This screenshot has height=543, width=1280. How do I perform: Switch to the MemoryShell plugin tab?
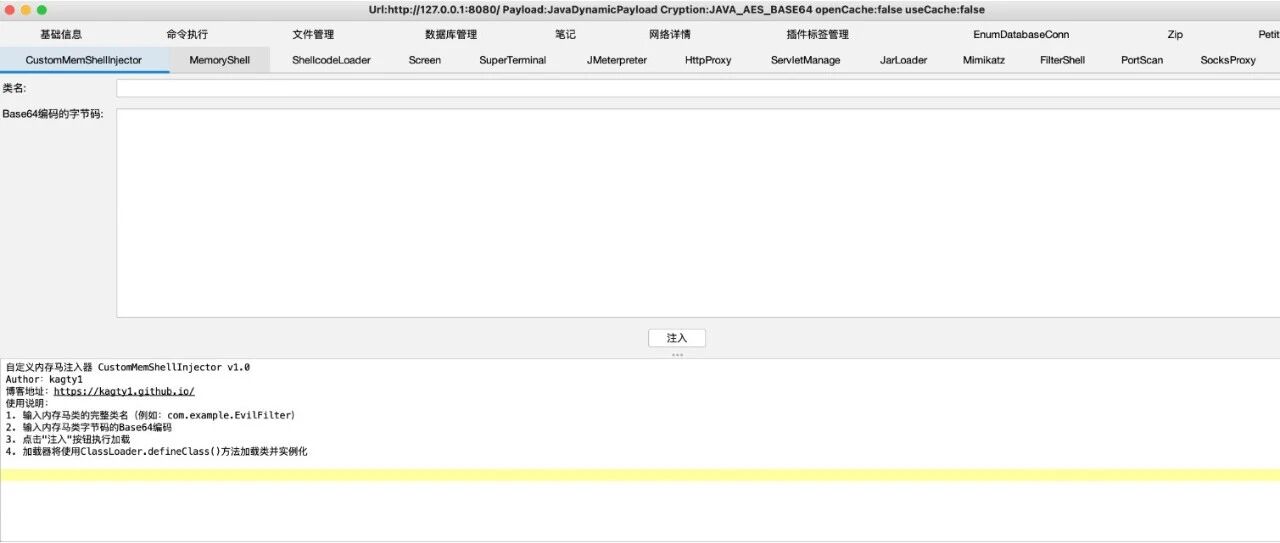coord(219,60)
